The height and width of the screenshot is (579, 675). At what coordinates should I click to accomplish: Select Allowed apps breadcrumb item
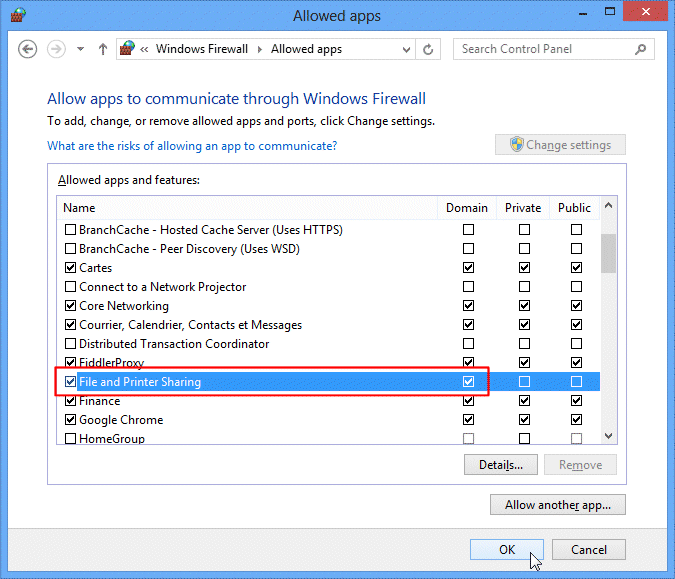(307, 49)
